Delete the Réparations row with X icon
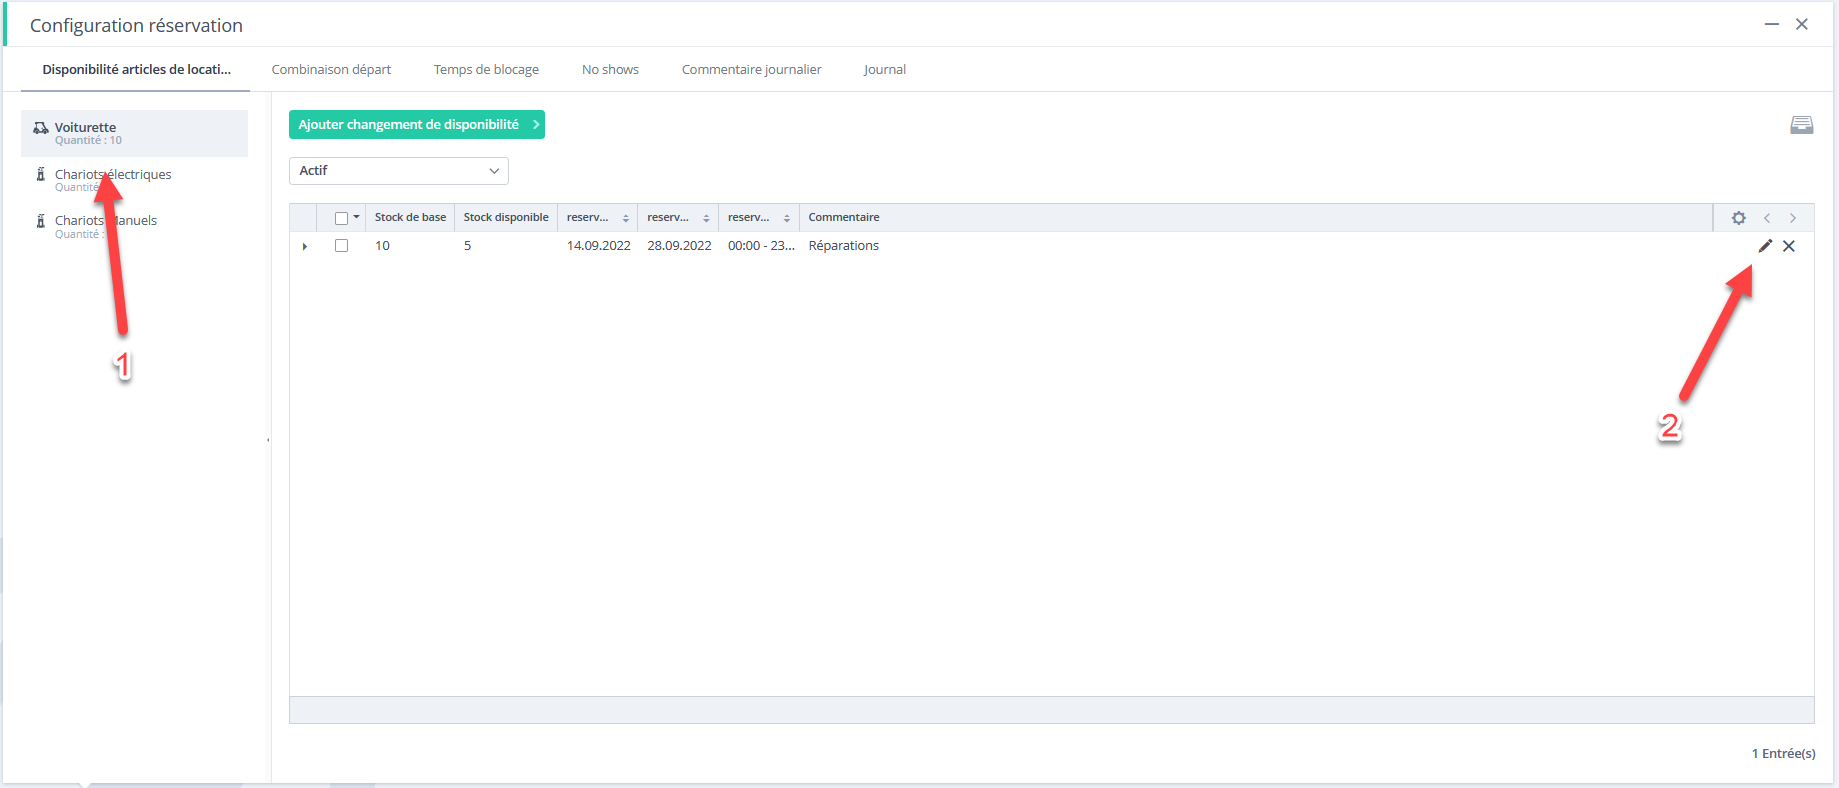The image size is (1839, 788). pos(1789,246)
